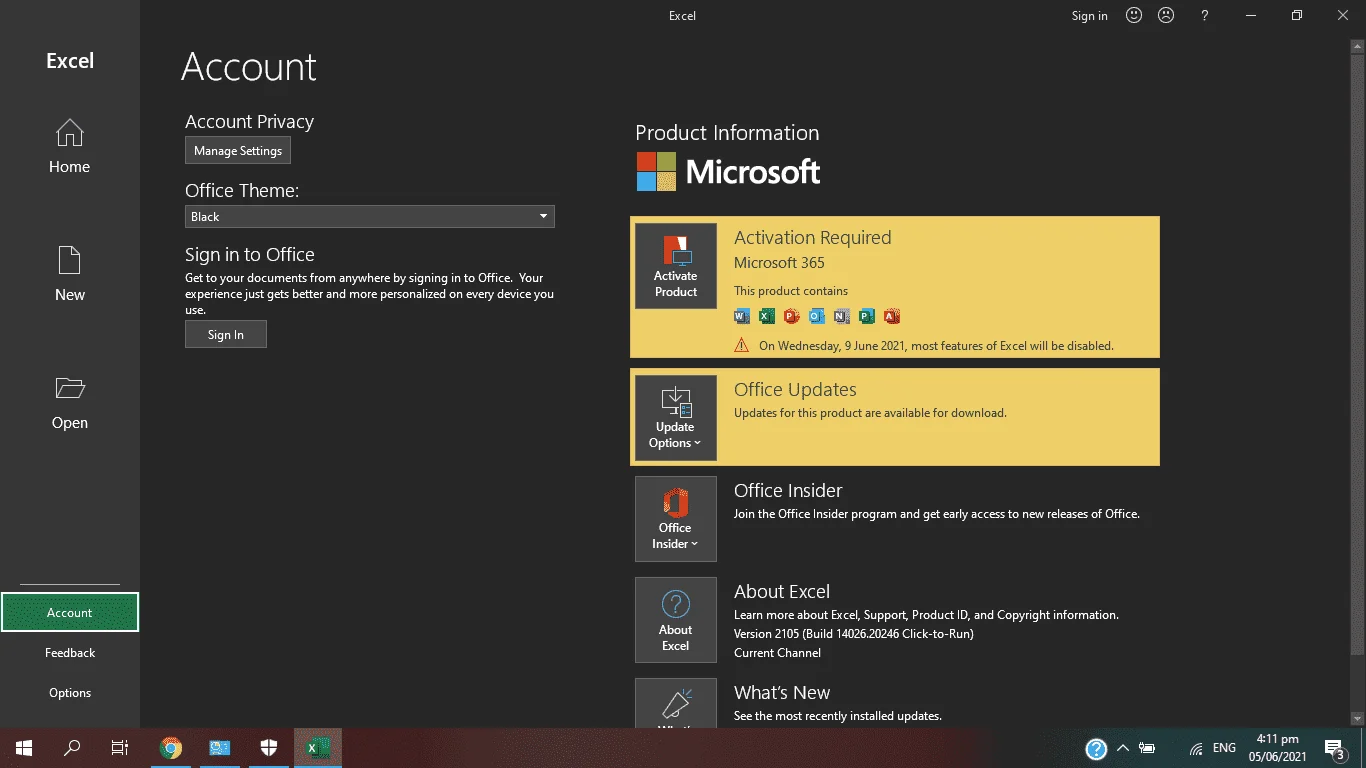This screenshot has height=768, width=1366.
Task: Select New in the Excel sidebar
Action: pos(70,274)
